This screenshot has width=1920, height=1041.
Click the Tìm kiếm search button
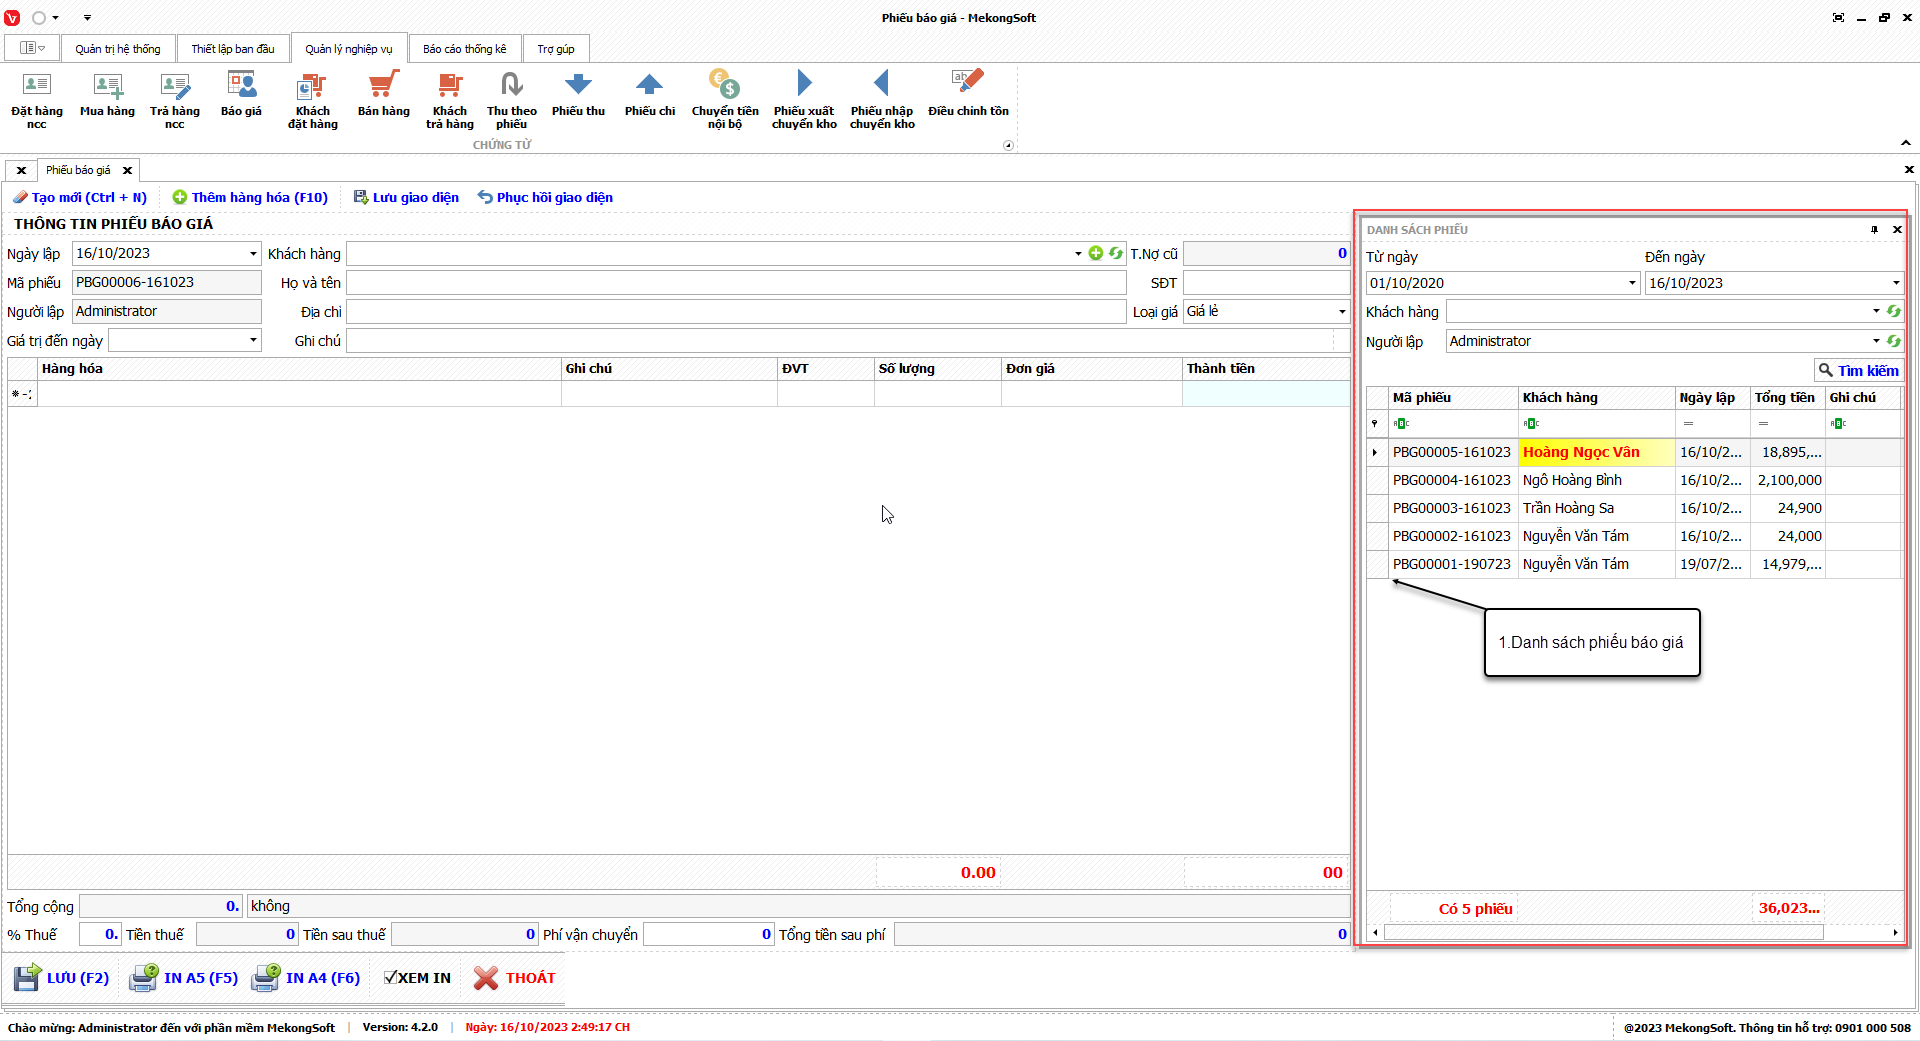(1858, 370)
